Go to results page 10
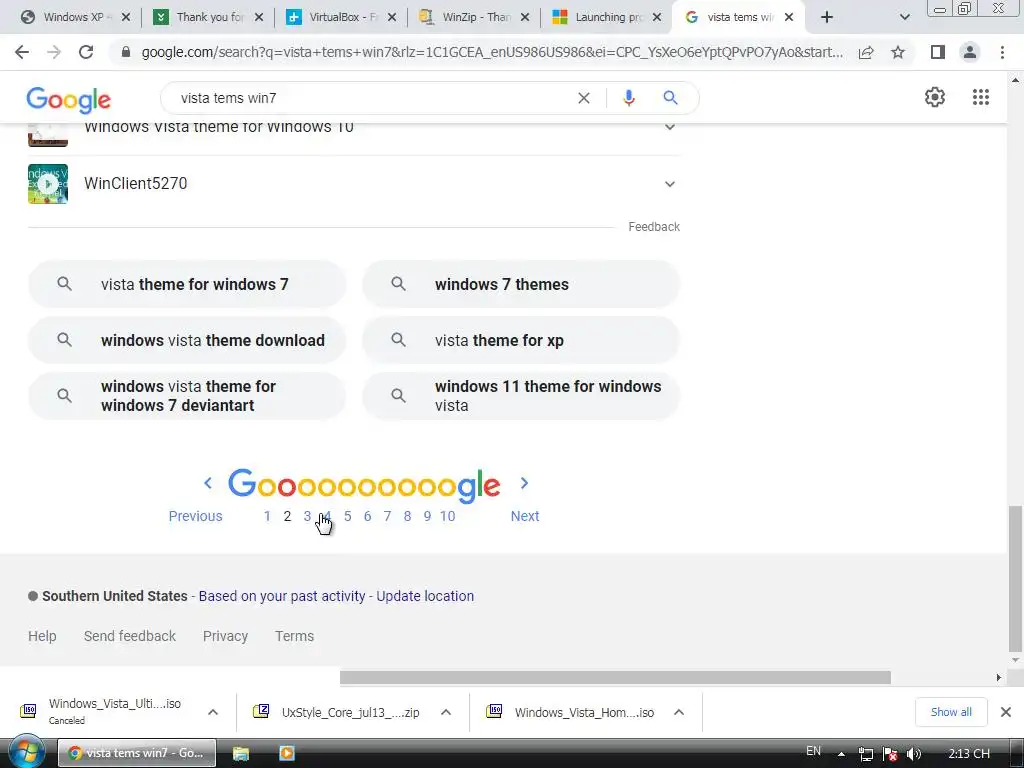The width and height of the screenshot is (1024, 768). pyautogui.click(x=447, y=516)
